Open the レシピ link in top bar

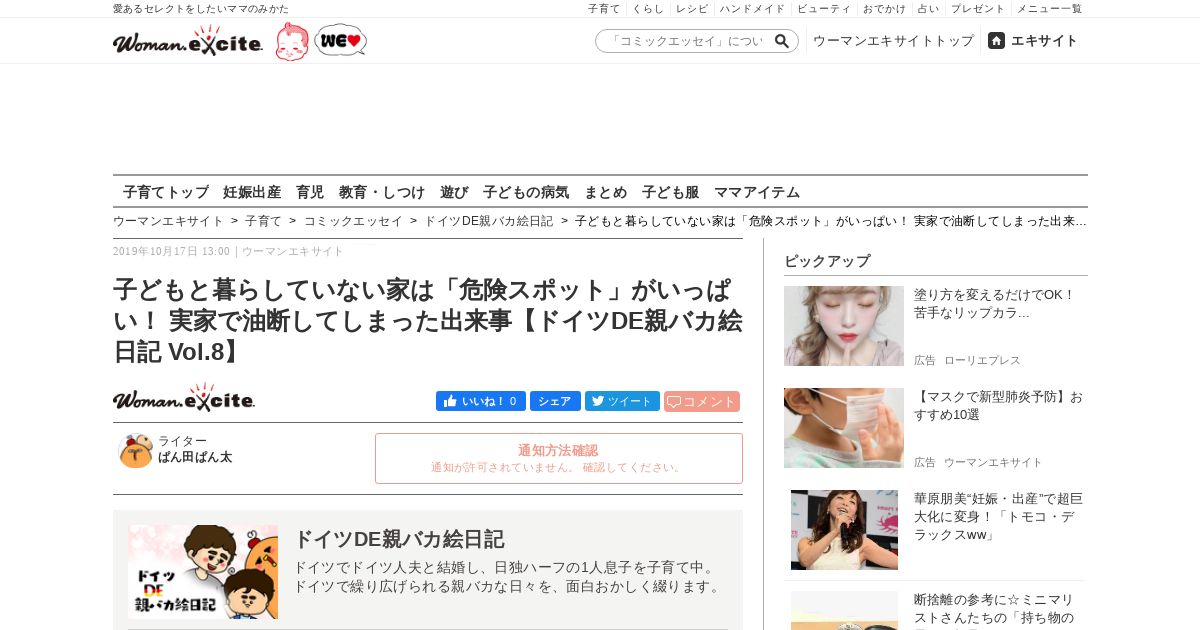(x=692, y=8)
